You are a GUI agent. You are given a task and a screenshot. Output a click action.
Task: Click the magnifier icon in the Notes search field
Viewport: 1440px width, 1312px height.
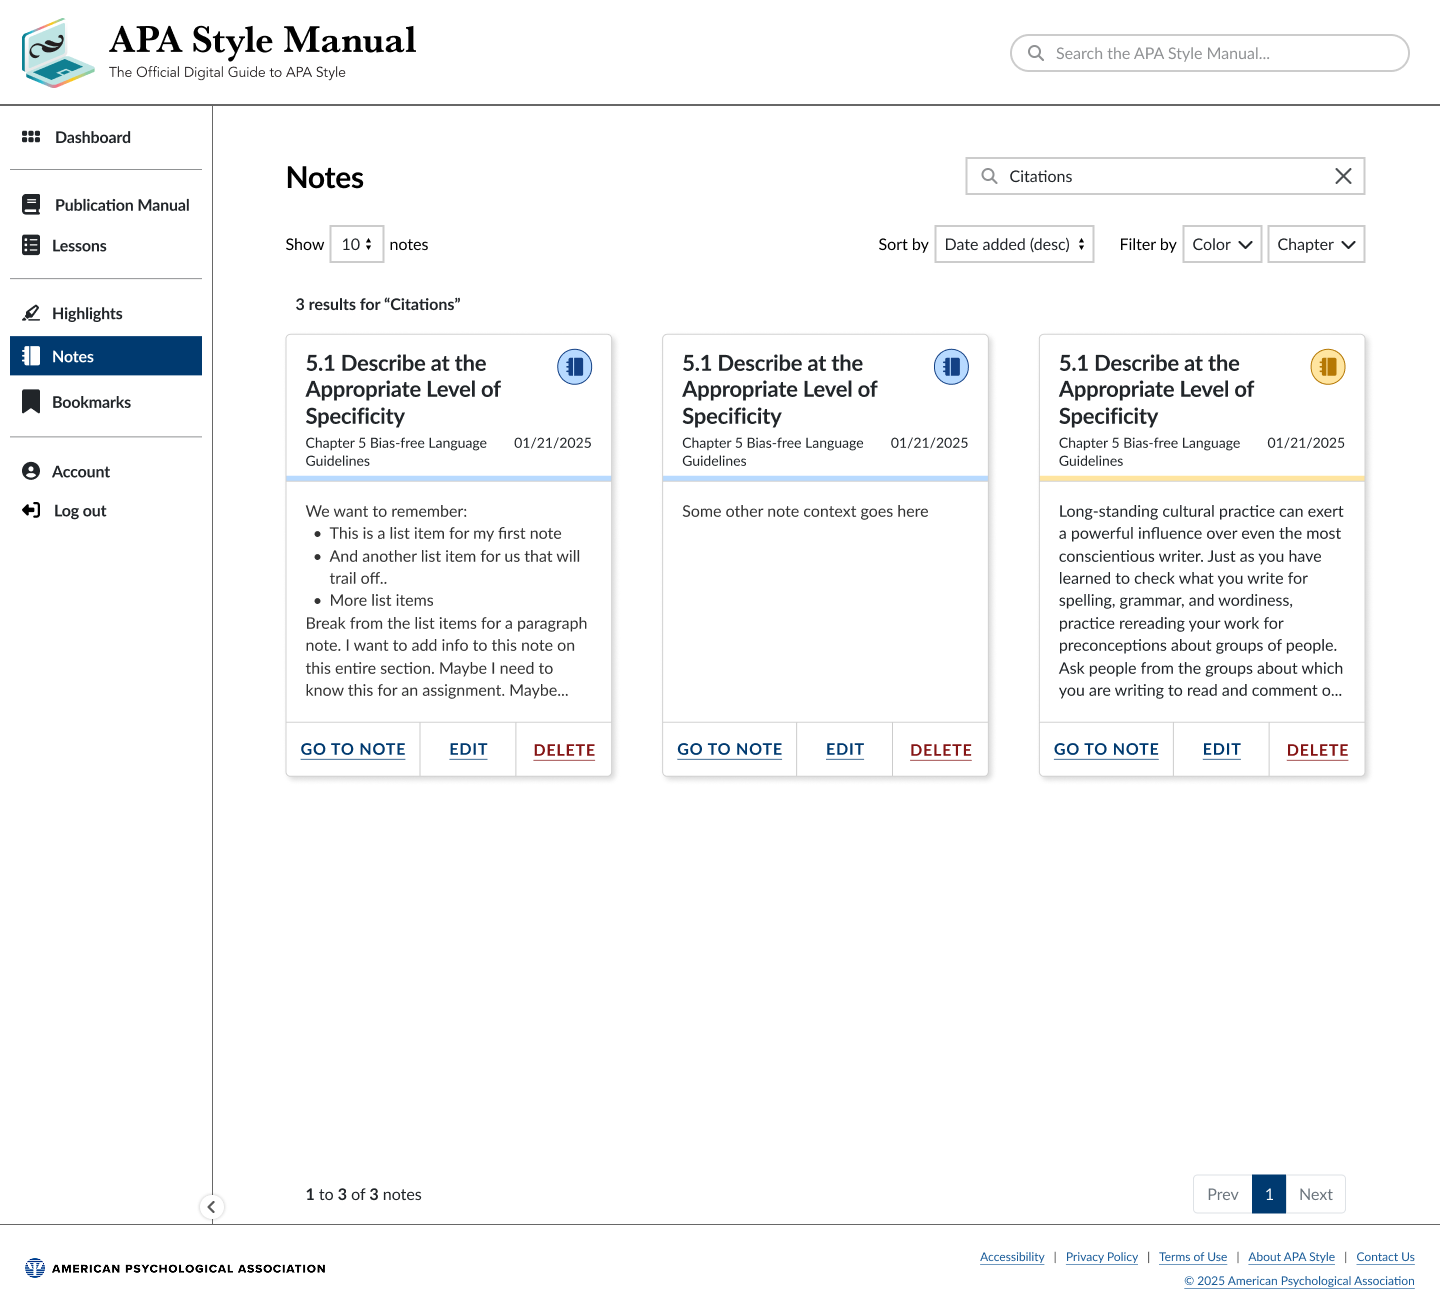coord(989,176)
